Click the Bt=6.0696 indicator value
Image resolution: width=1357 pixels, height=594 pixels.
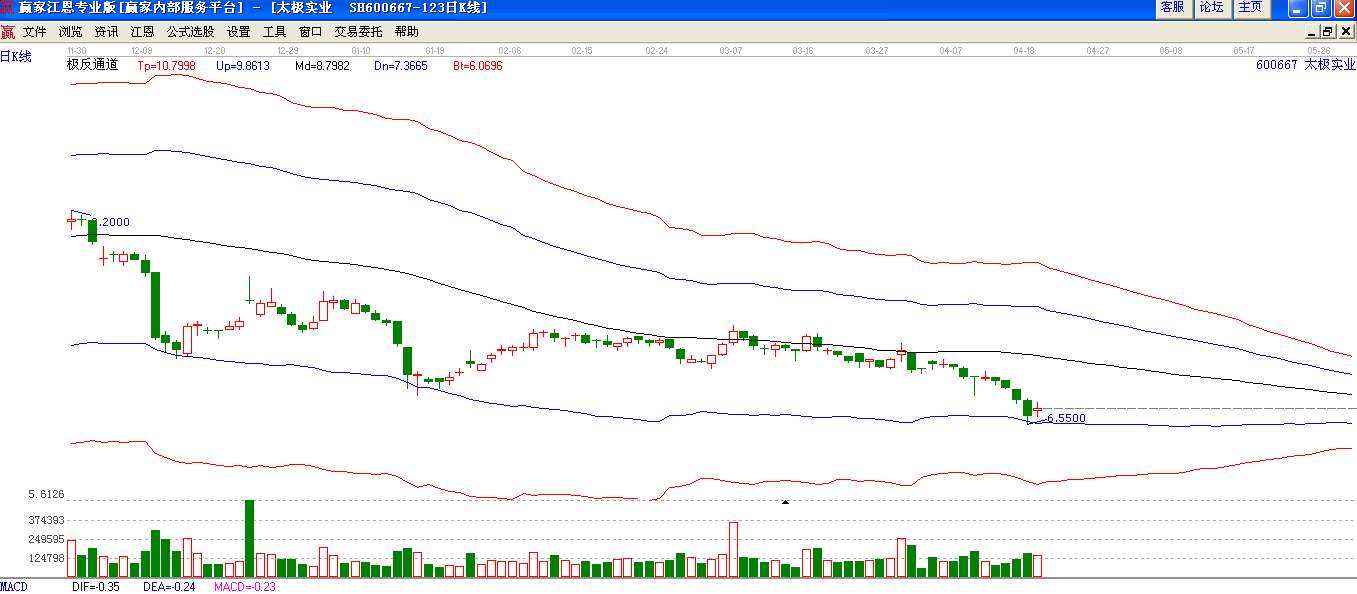(x=478, y=66)
